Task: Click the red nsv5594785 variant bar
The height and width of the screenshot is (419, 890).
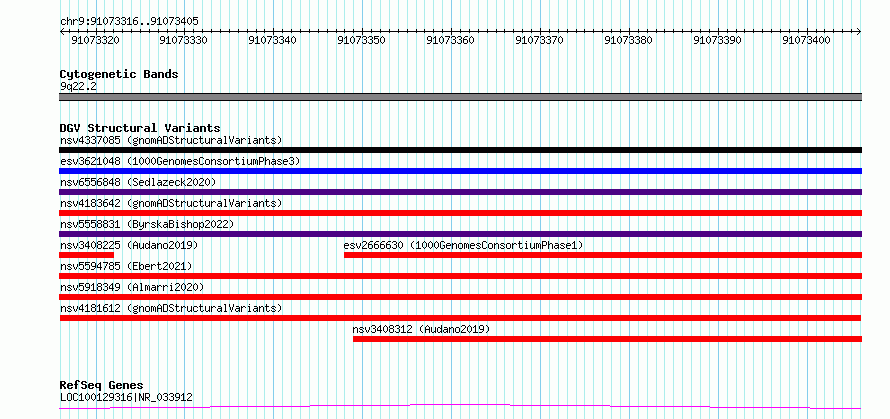Action: tap(461, 276)
